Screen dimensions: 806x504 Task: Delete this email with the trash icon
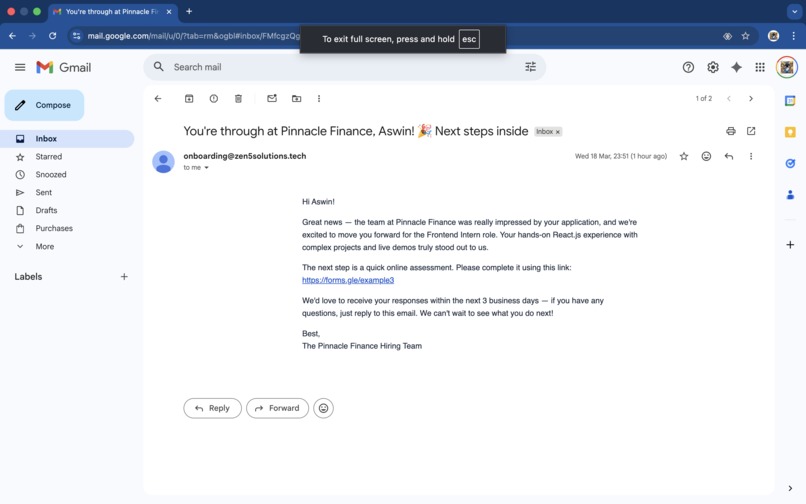click(x=239, y=98)
